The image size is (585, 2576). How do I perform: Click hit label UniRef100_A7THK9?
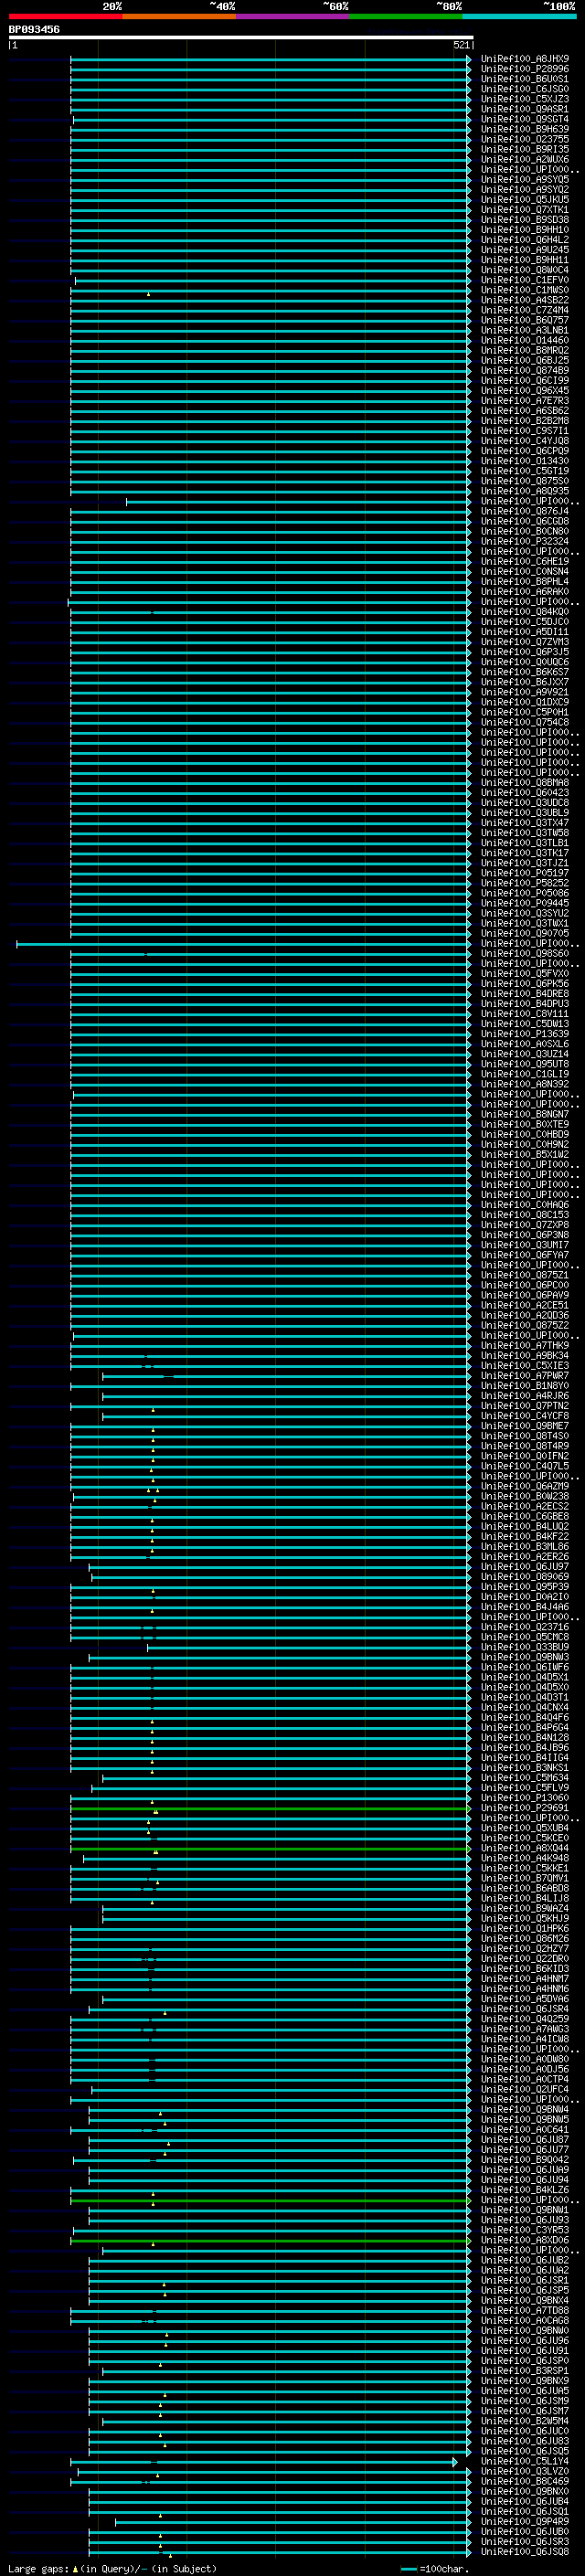coord(524,1345)
